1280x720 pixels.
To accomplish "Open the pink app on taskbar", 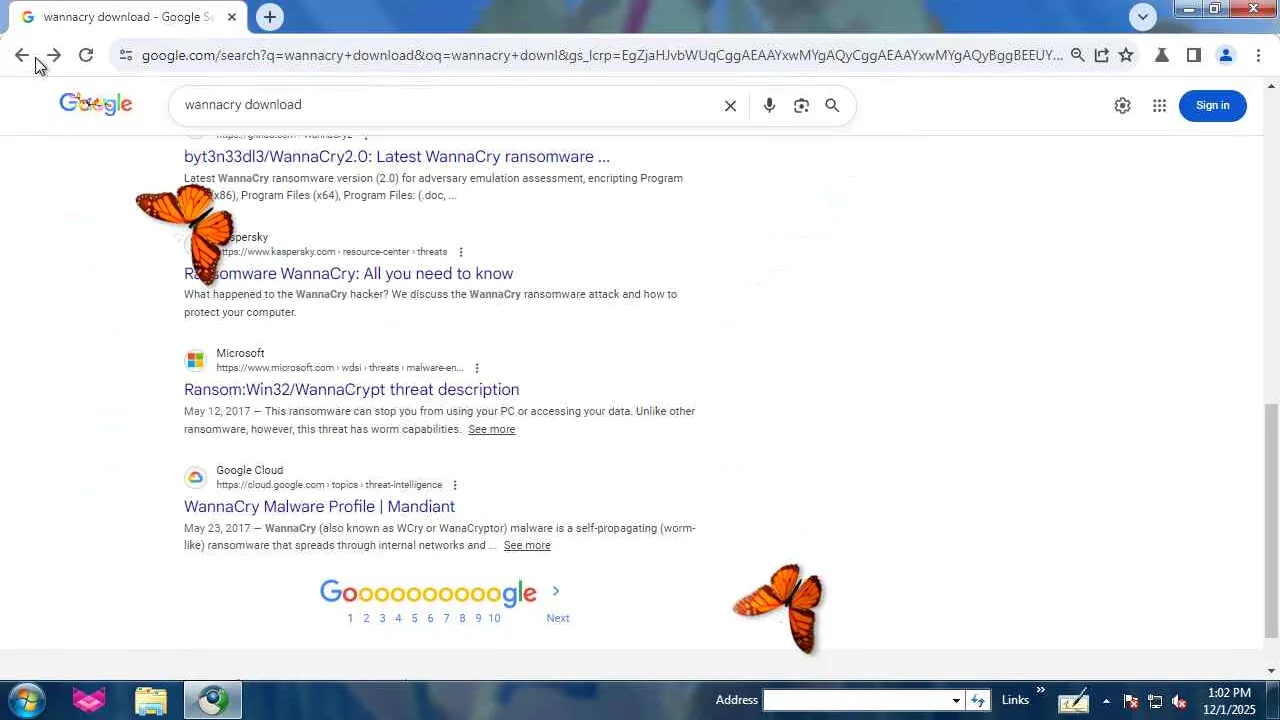I will pyautogui.click(x=89, y=700).
